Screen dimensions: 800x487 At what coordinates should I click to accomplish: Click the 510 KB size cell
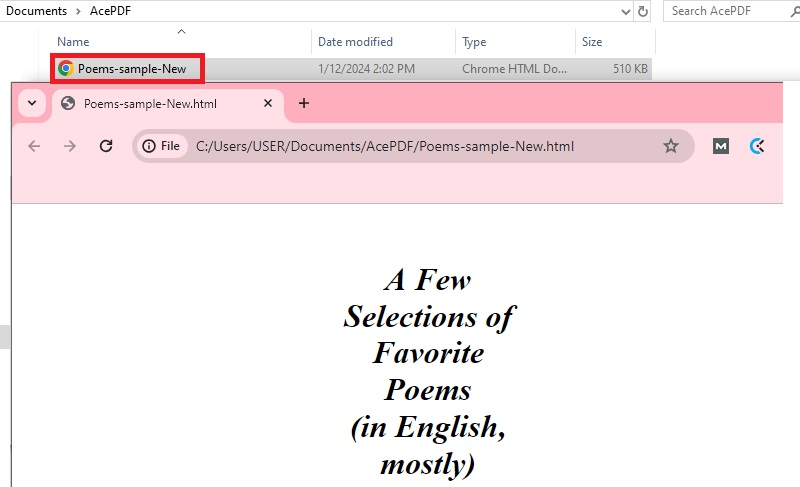pos(630,69)
